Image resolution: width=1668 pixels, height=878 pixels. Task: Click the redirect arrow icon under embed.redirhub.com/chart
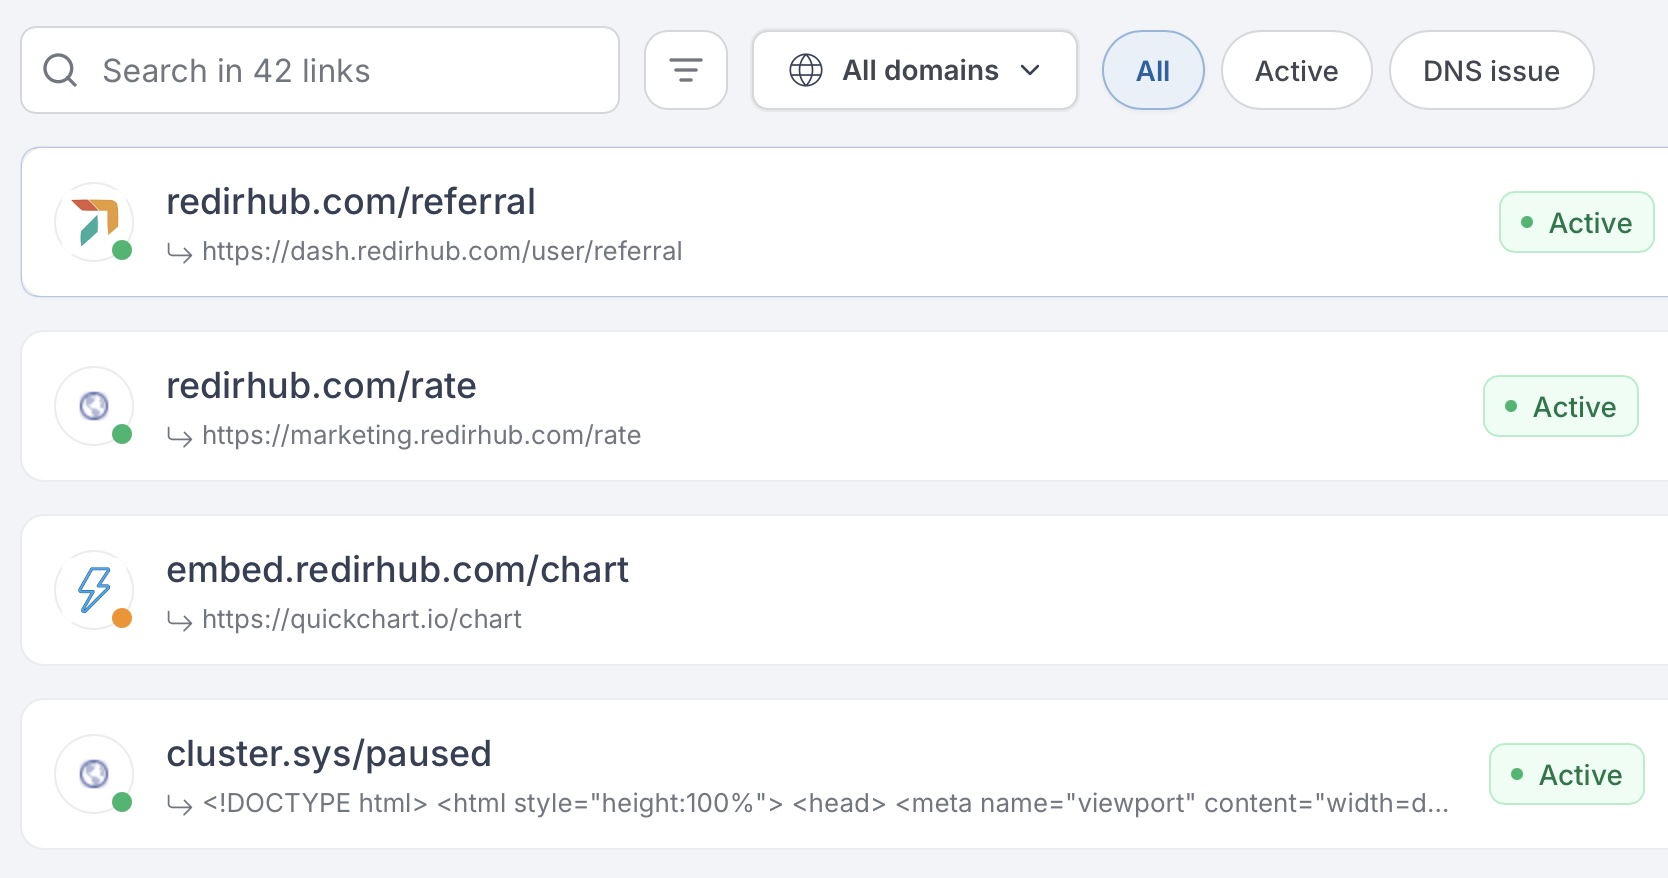click(180, 620)
